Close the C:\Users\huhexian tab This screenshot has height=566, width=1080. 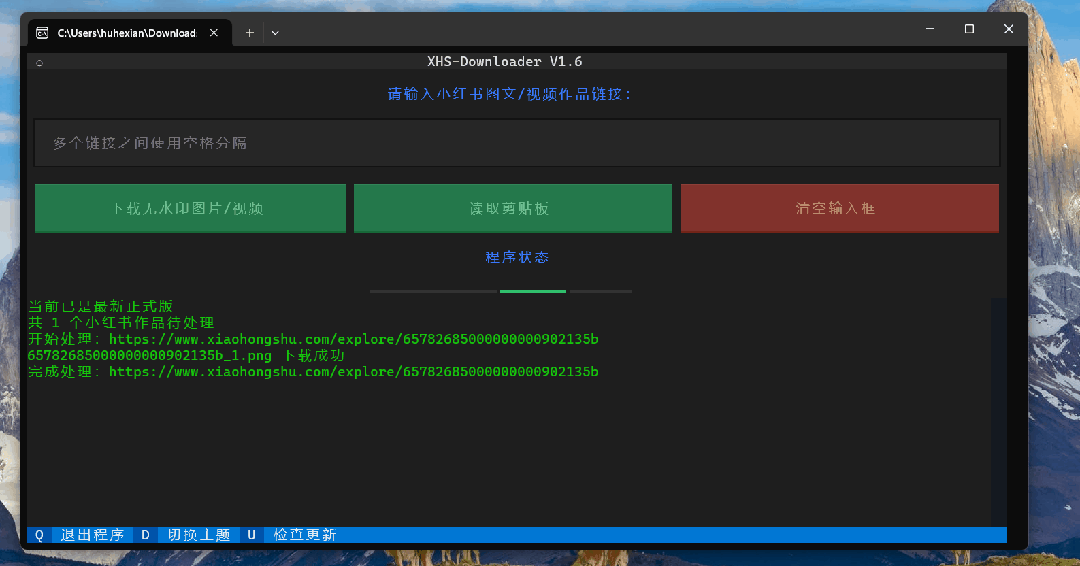[214, 32]
